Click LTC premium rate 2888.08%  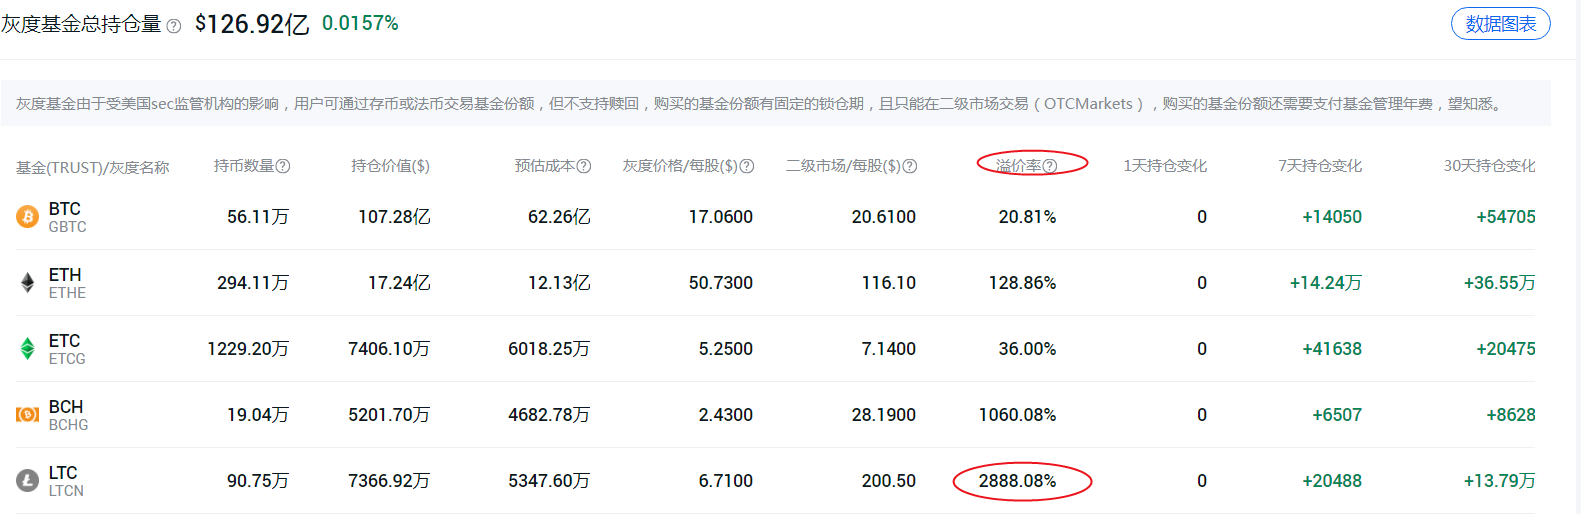(x=1017, y=481)
